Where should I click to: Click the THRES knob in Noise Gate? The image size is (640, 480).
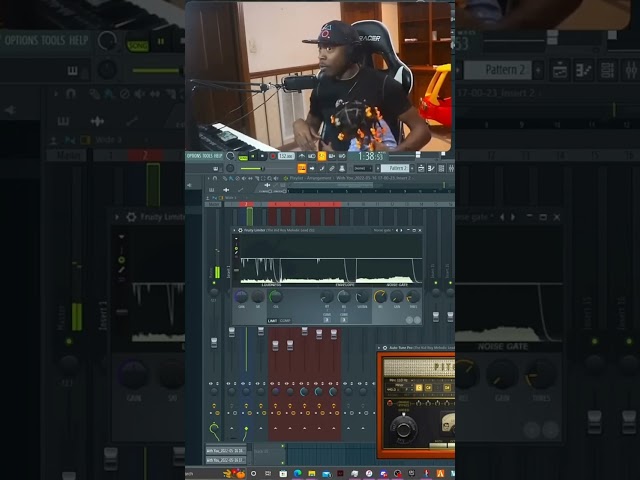[x=413, y=296]
